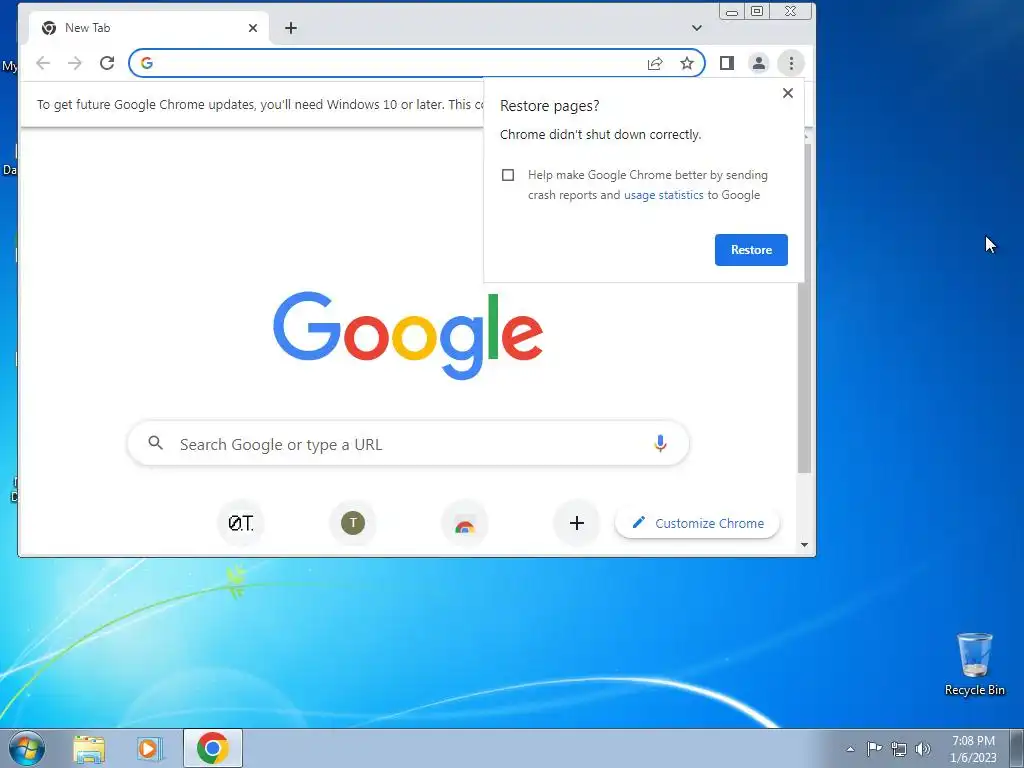Open the OT. shortcut tile
This screenshot has height=768, width=1024.
[x=241, y=523]
